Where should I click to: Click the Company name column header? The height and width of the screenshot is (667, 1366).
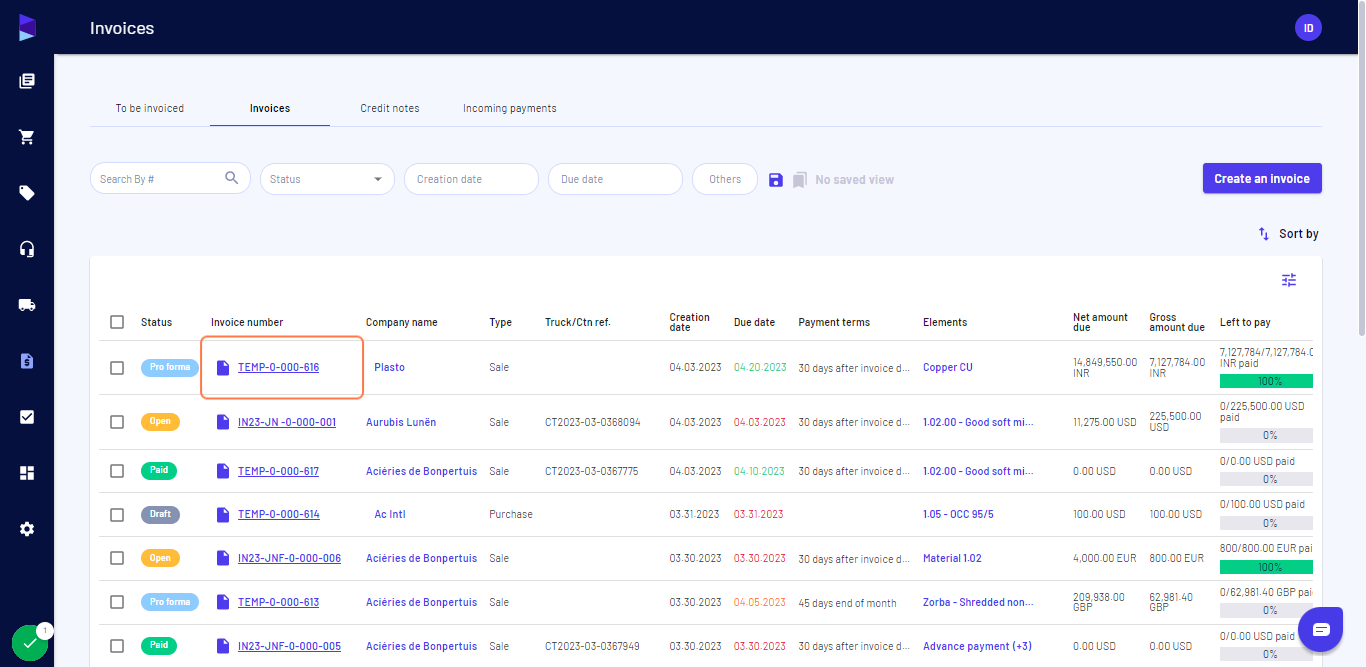click(x=402, y=322)
